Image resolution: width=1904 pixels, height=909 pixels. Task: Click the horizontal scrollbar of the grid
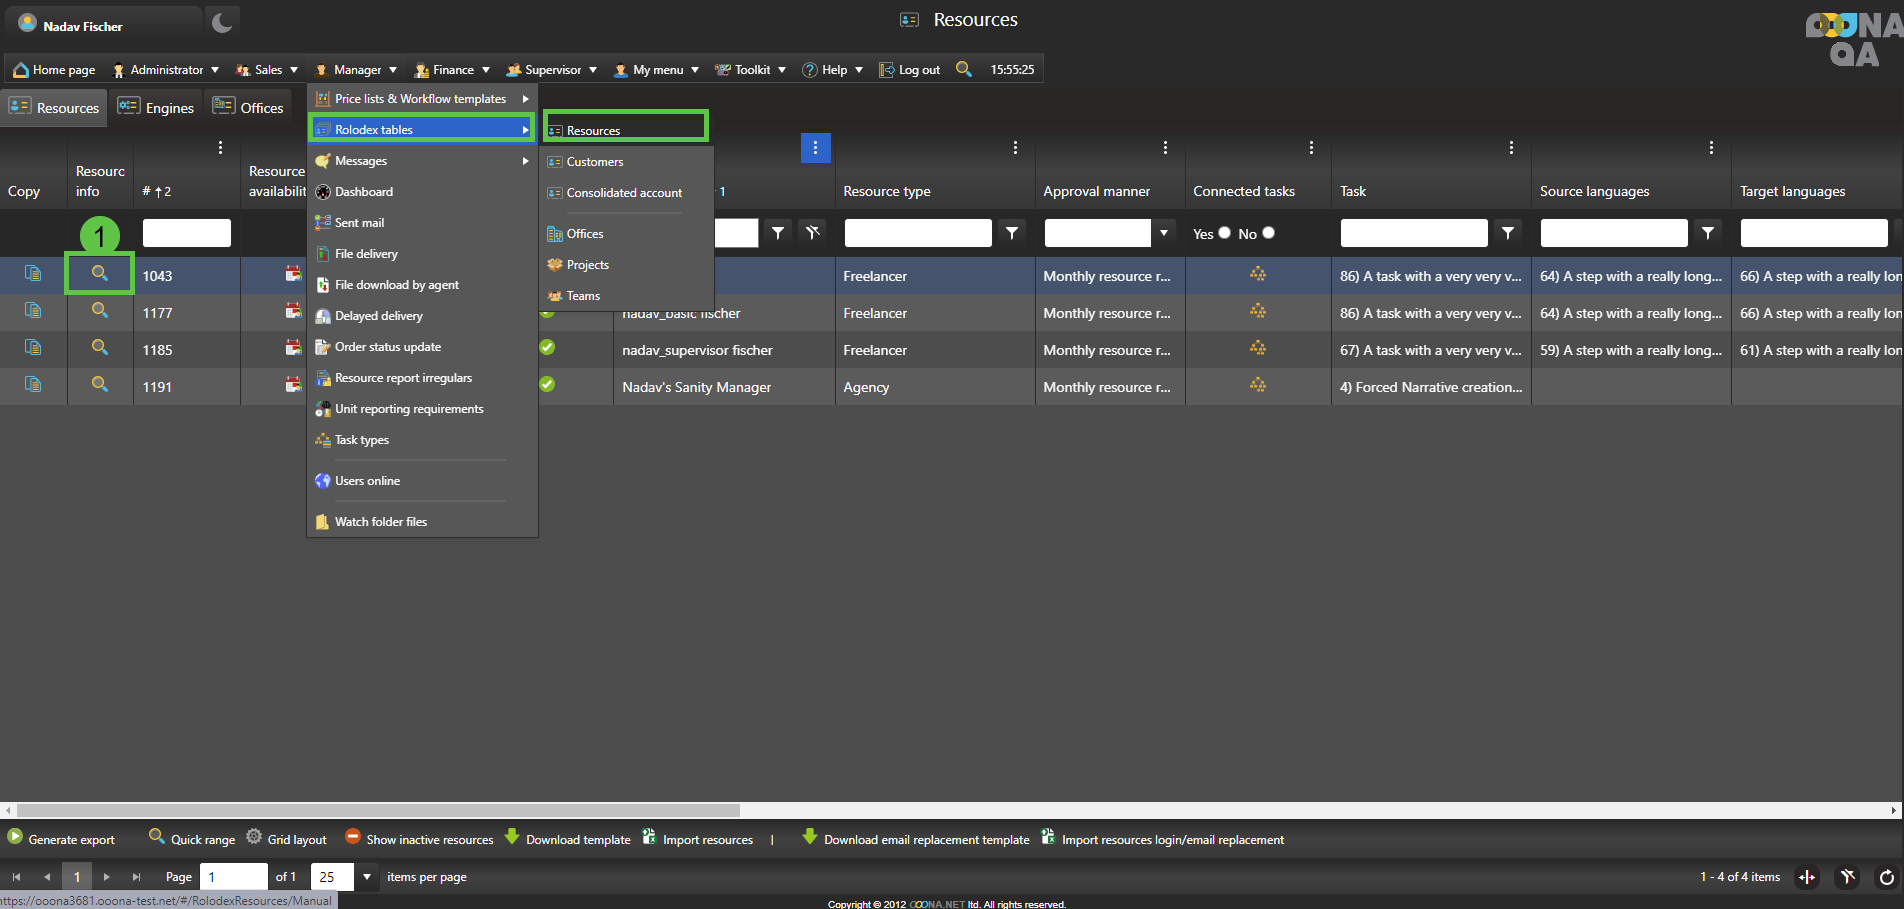(x=378, y=810)
